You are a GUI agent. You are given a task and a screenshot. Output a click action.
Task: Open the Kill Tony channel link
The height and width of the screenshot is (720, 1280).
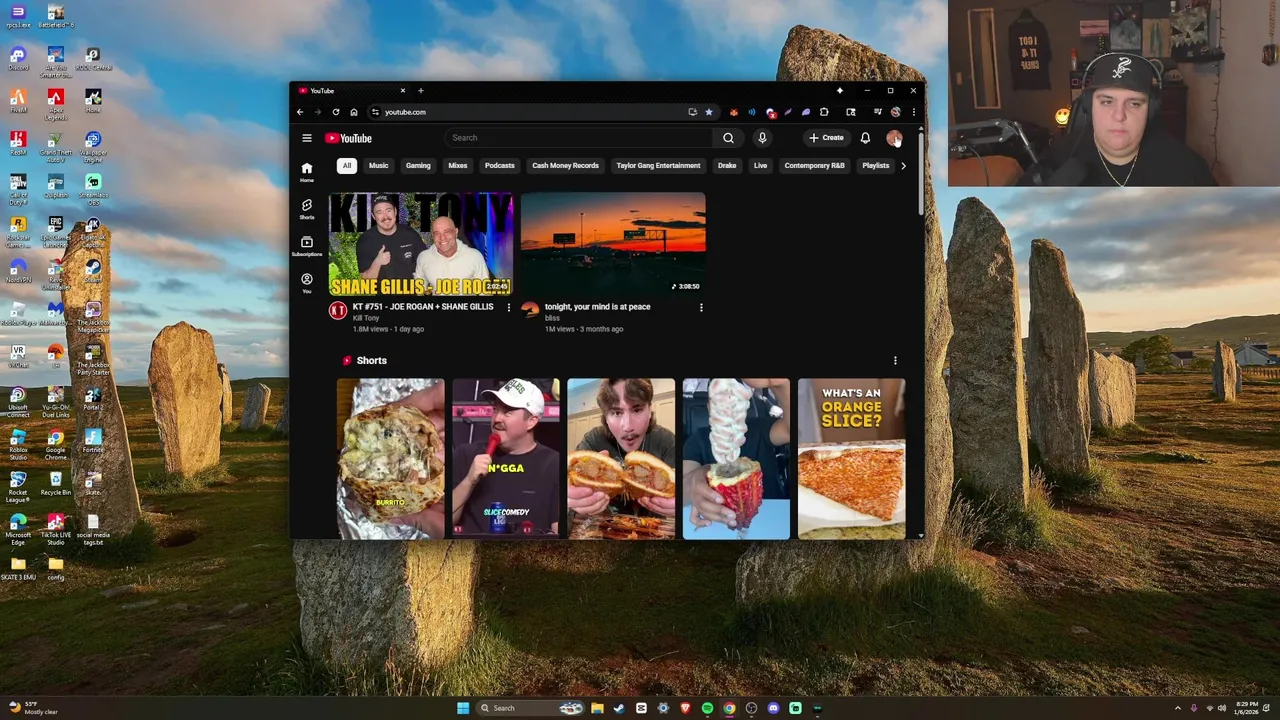366,318
